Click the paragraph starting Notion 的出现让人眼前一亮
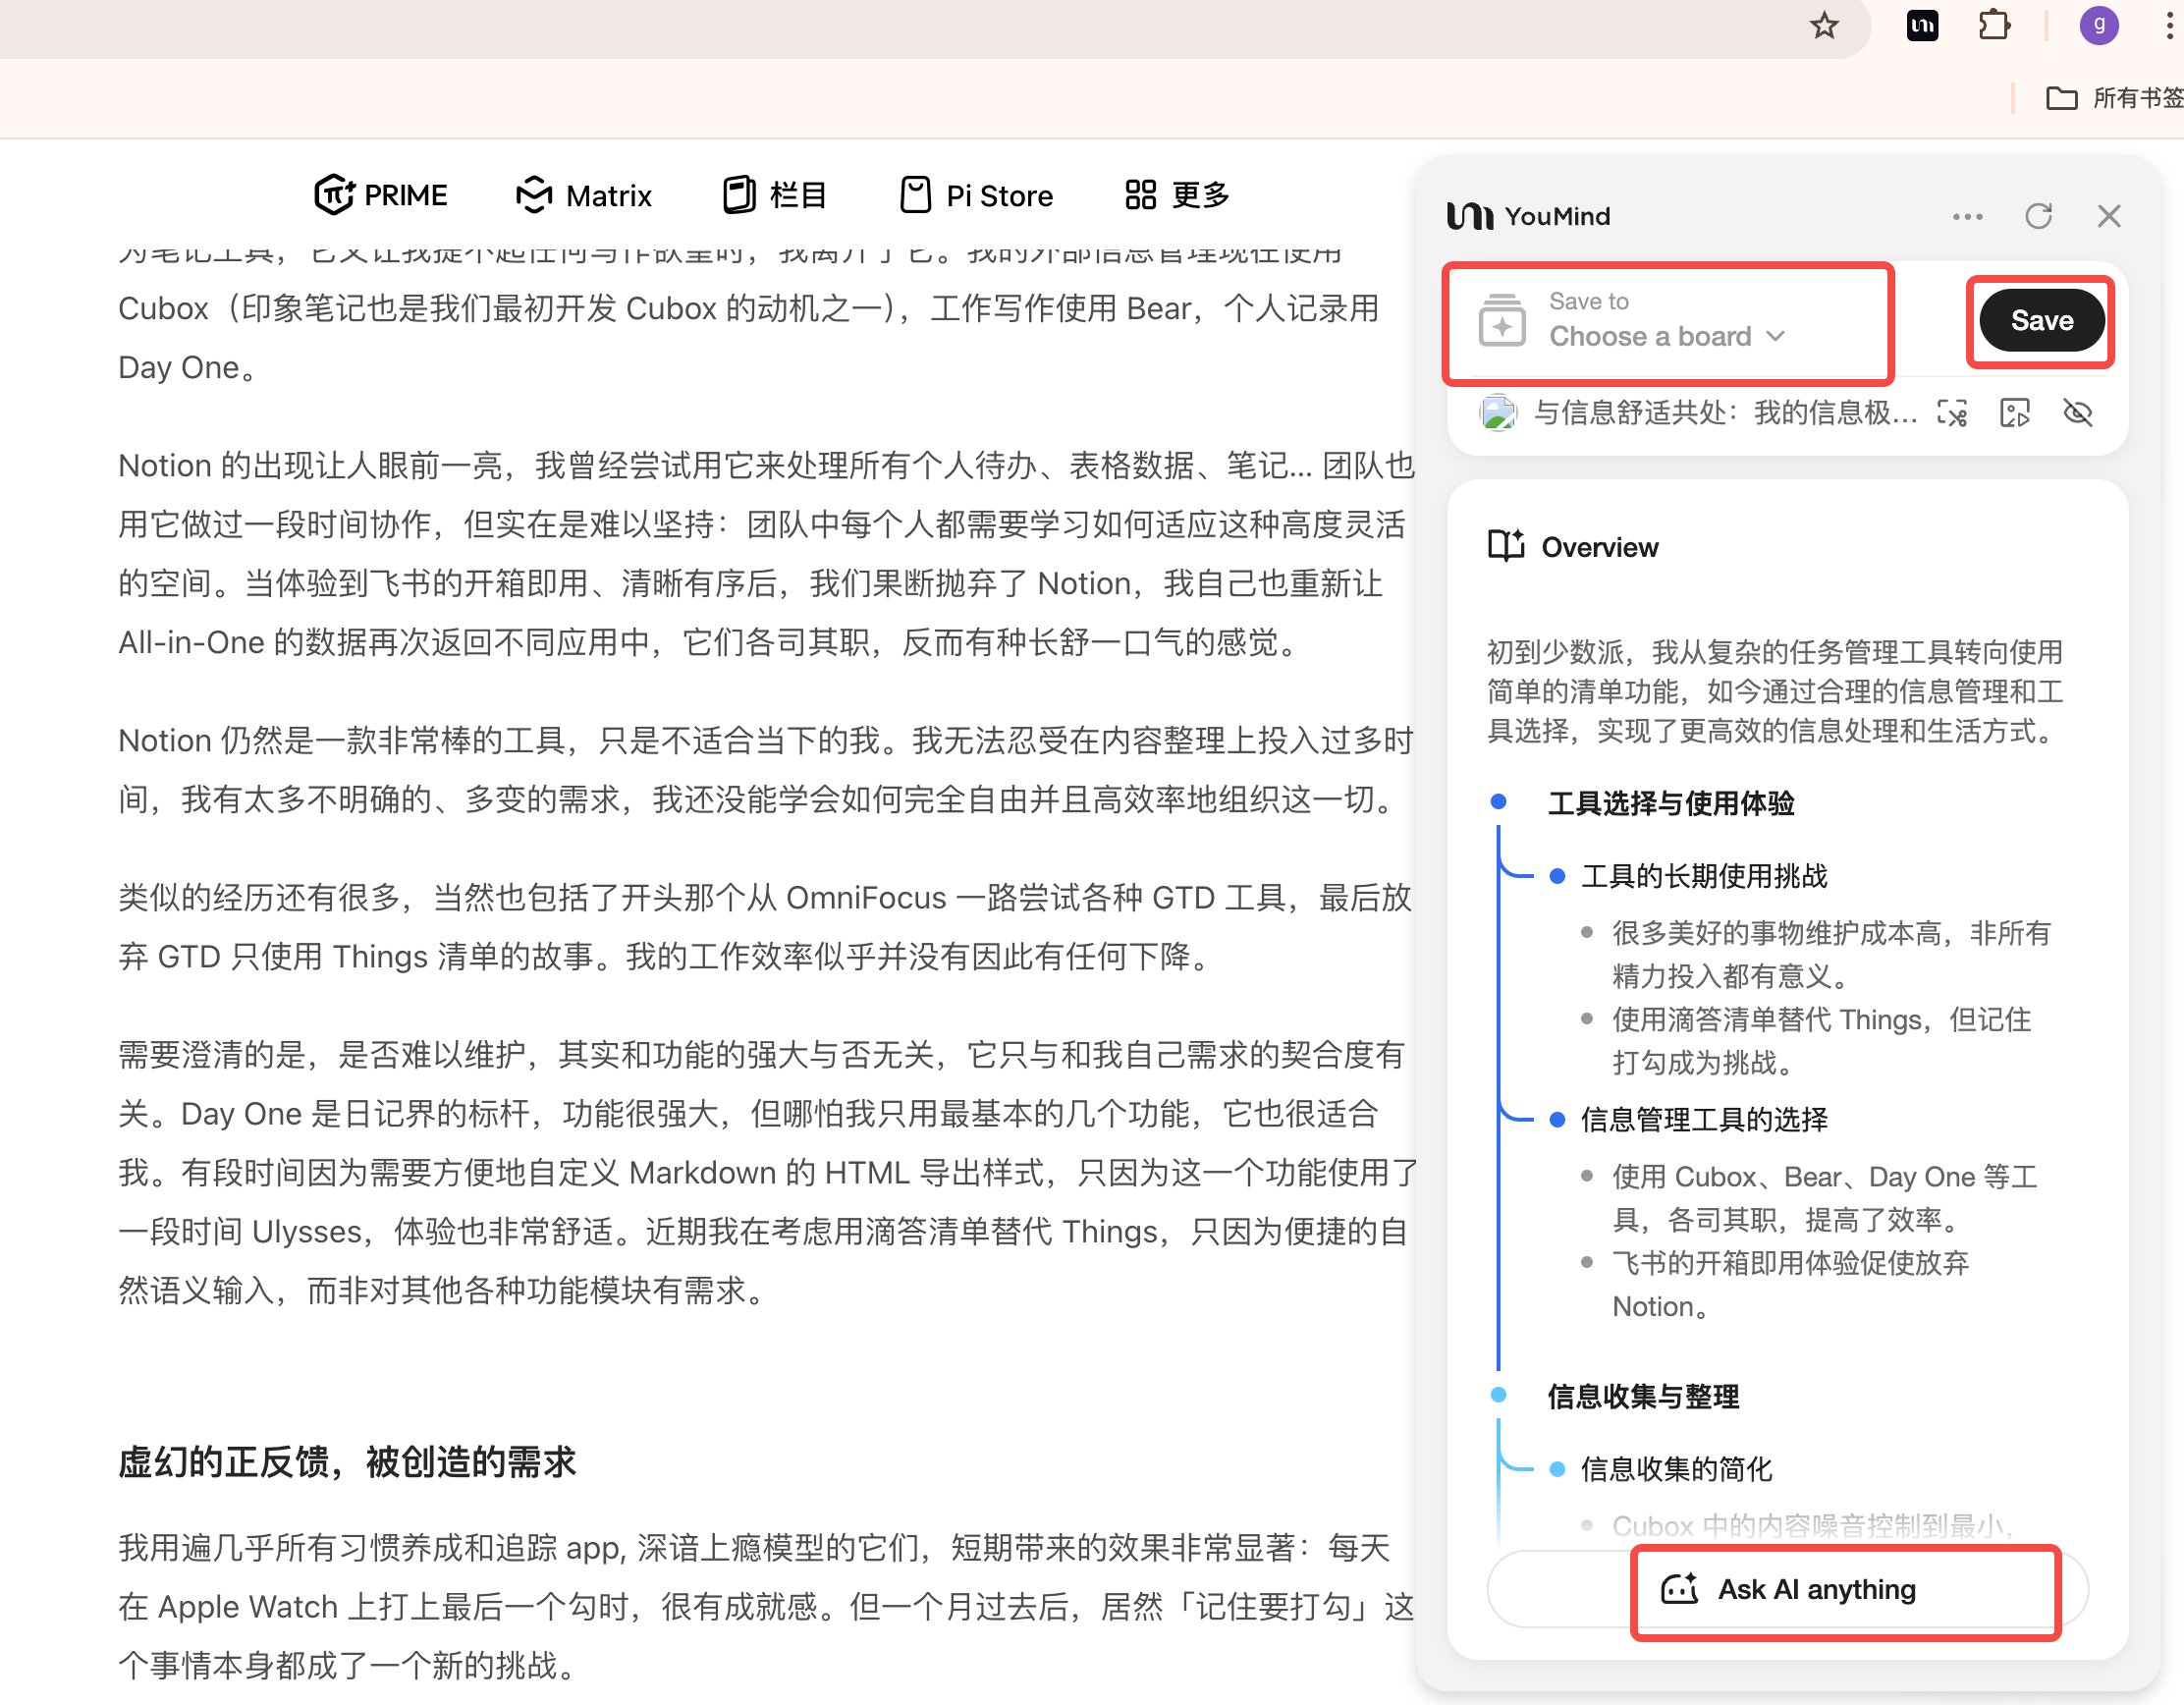The image size is (2184, 1705). tap(767, 553)
